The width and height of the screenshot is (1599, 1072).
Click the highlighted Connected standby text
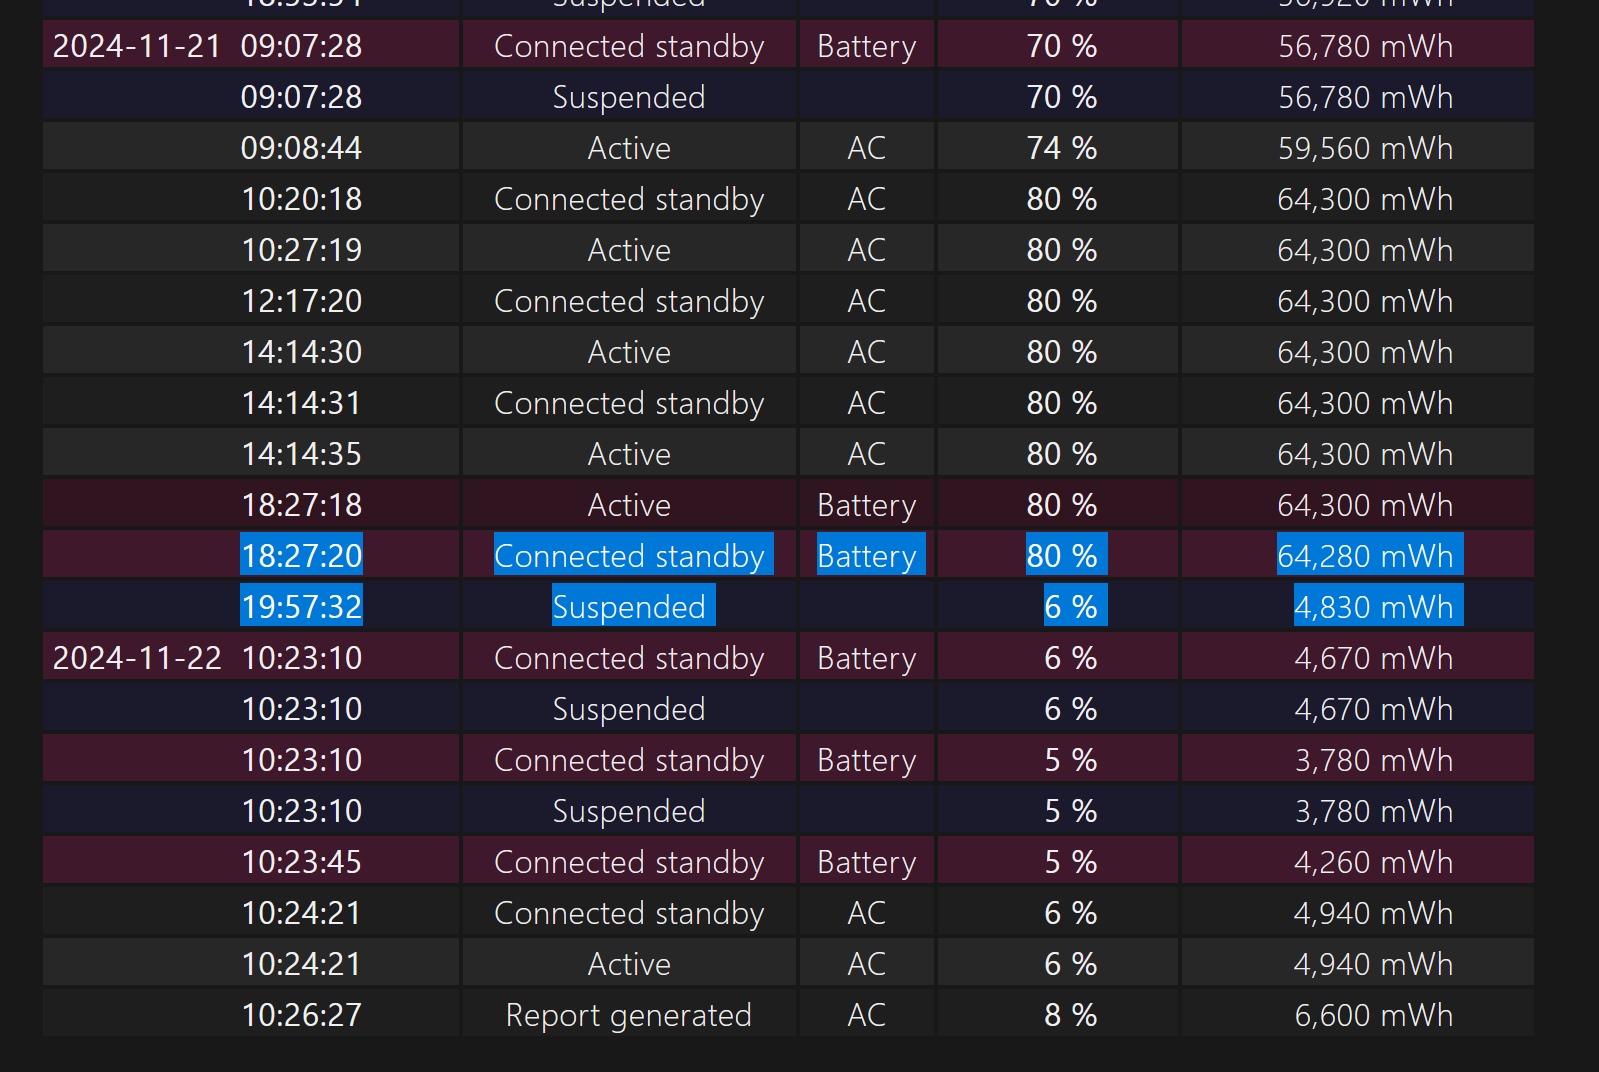(x=629, y=556)
